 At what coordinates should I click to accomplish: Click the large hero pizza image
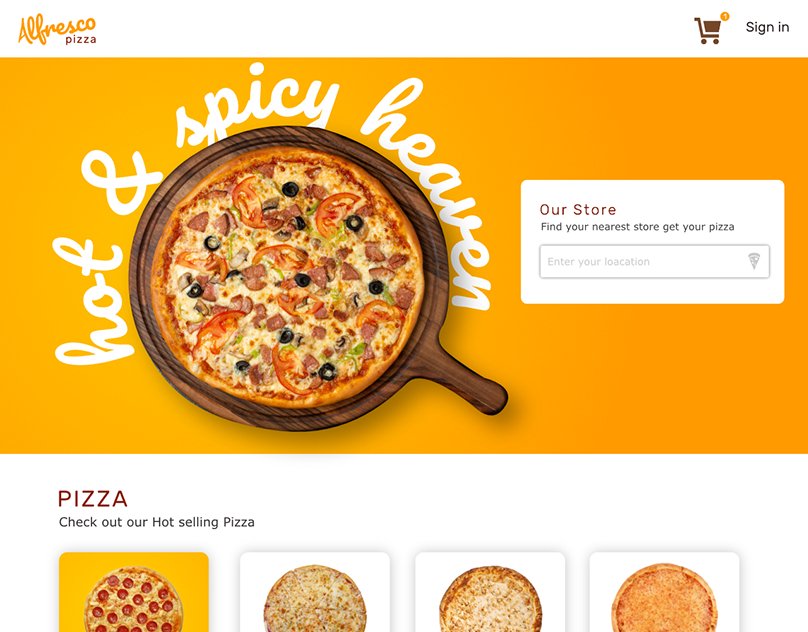(288, 277)
